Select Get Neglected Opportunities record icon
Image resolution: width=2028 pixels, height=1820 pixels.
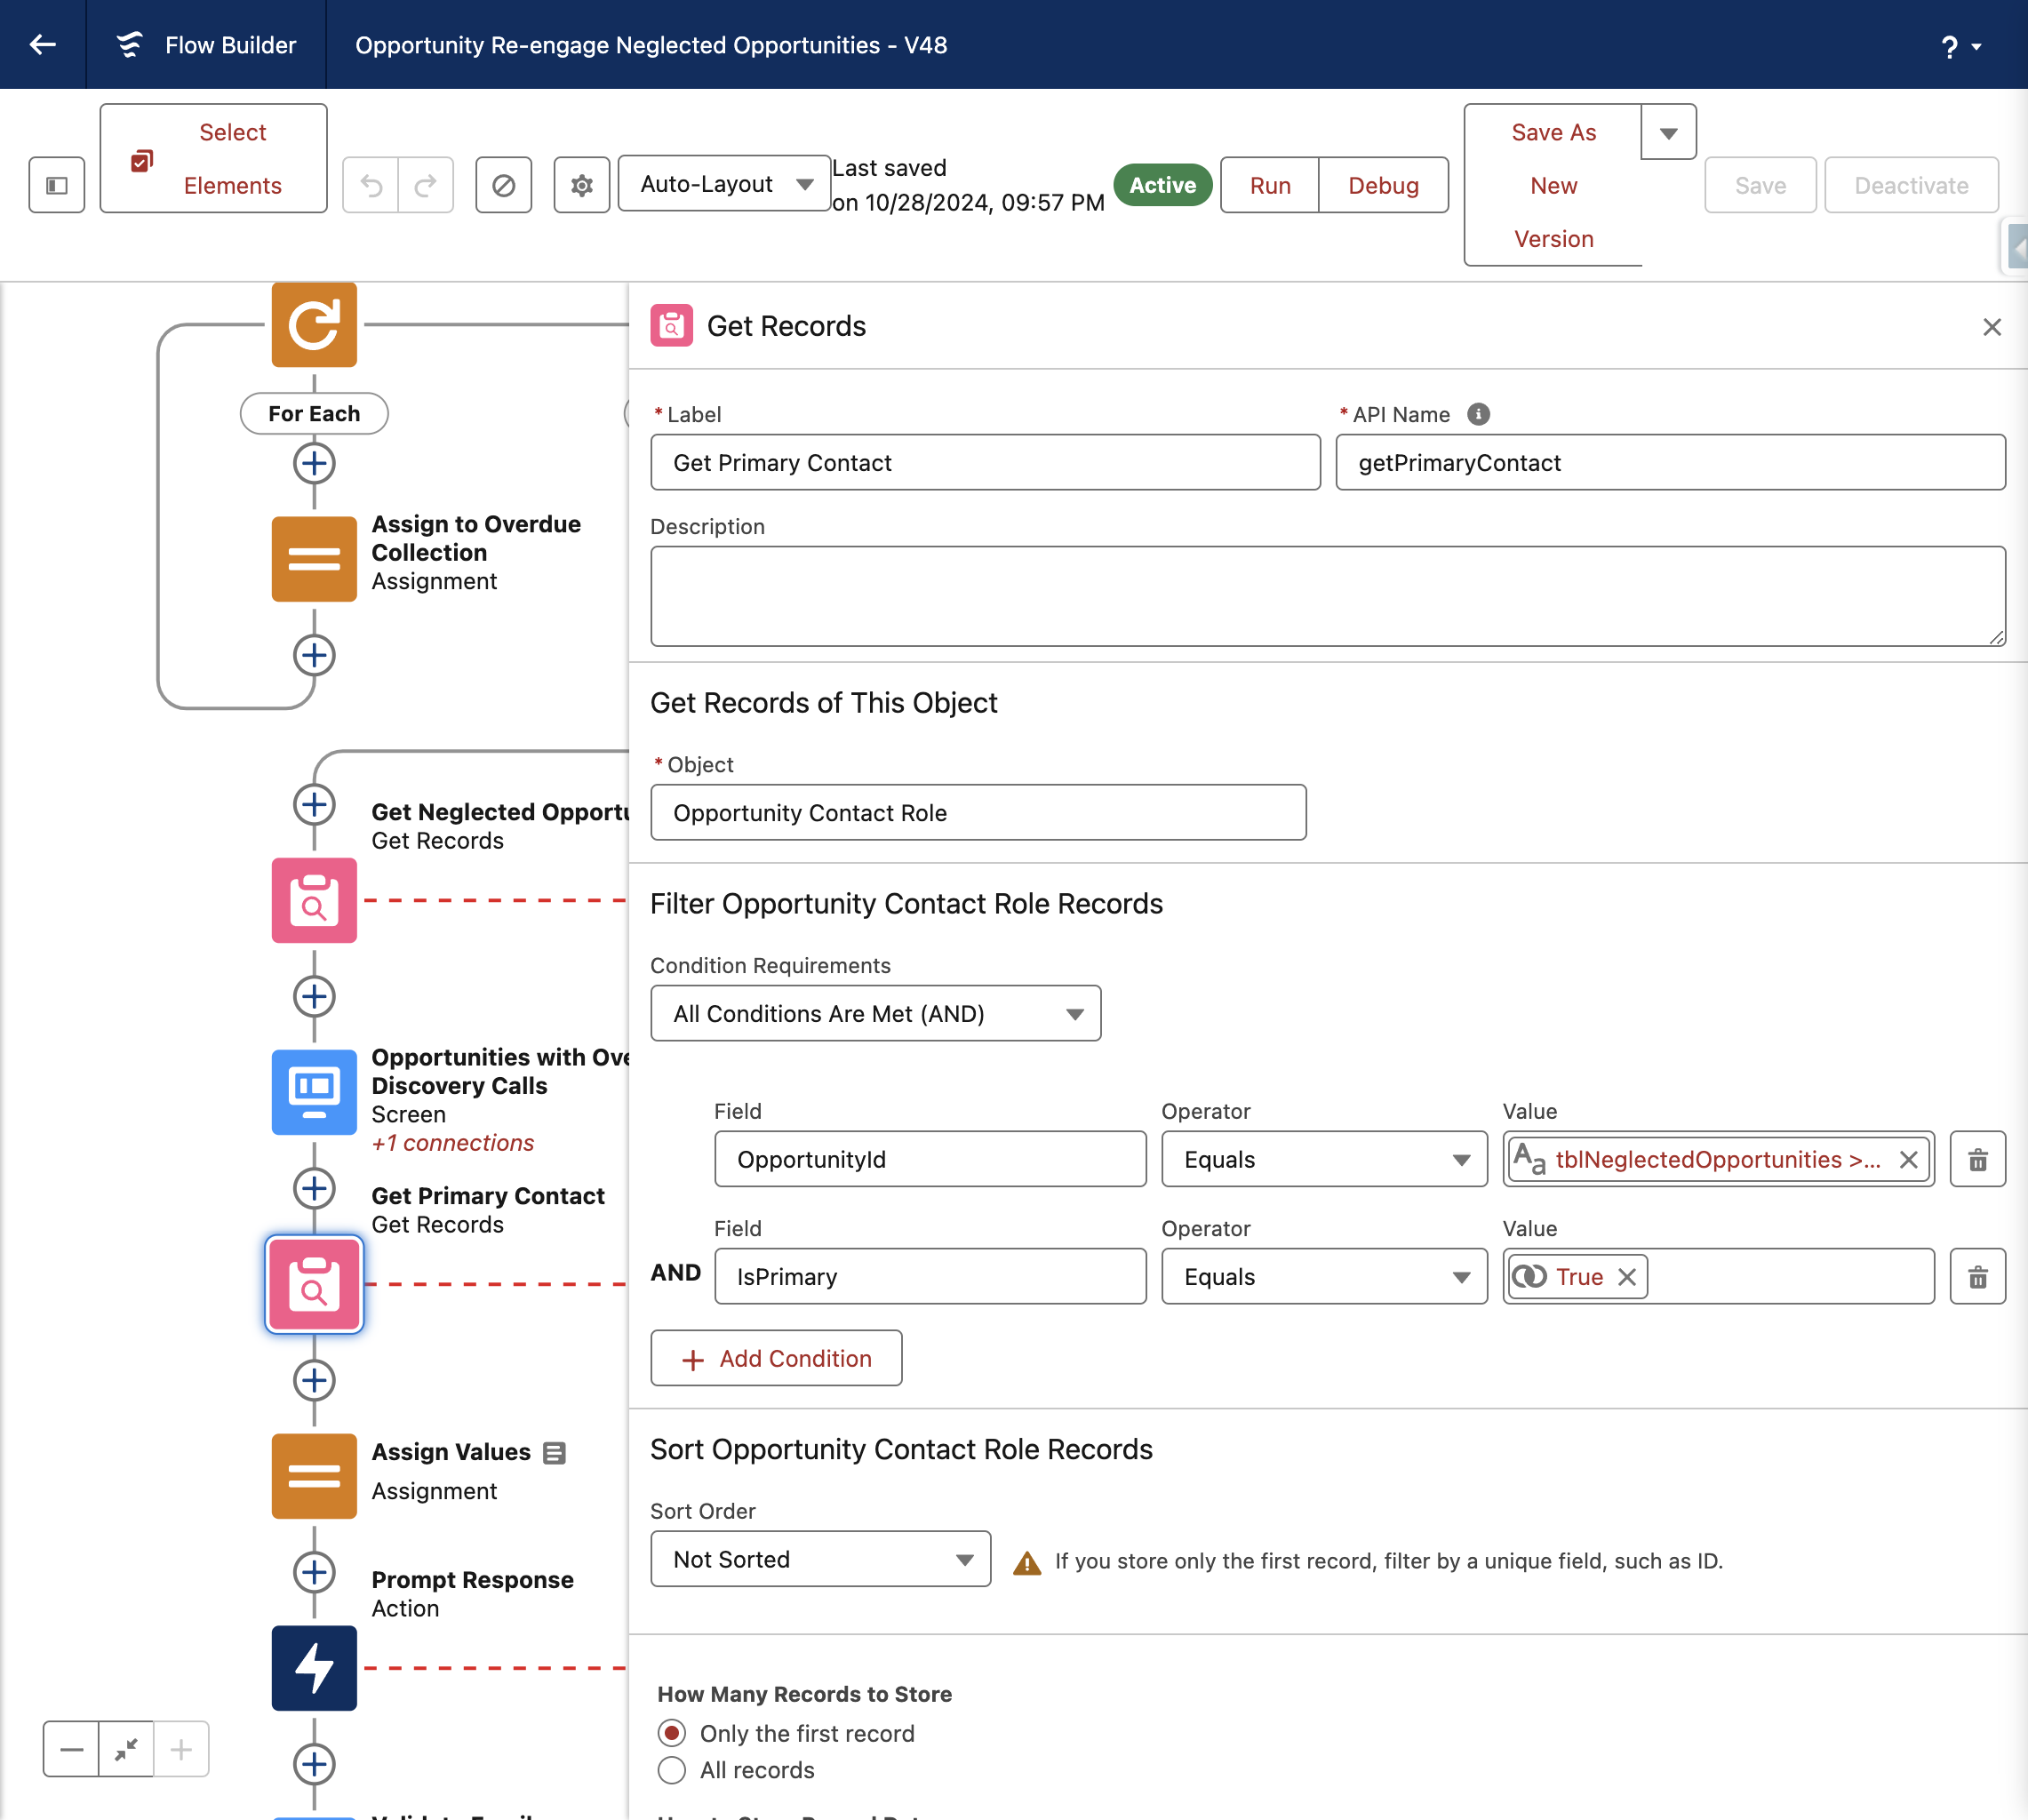[314, 900]
